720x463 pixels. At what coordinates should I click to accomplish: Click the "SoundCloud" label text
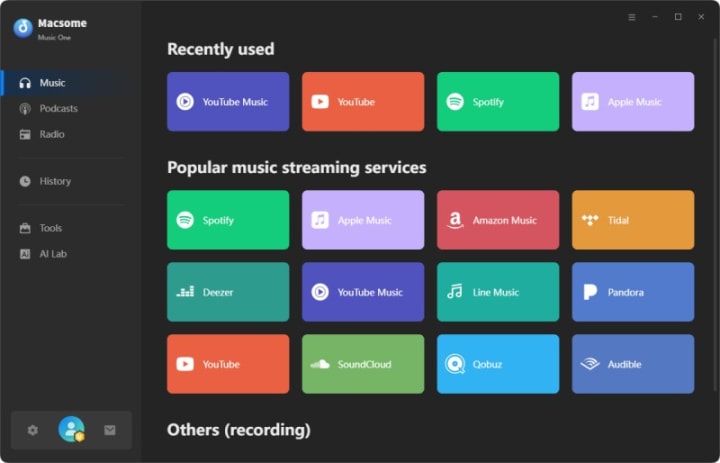[365, 364]
